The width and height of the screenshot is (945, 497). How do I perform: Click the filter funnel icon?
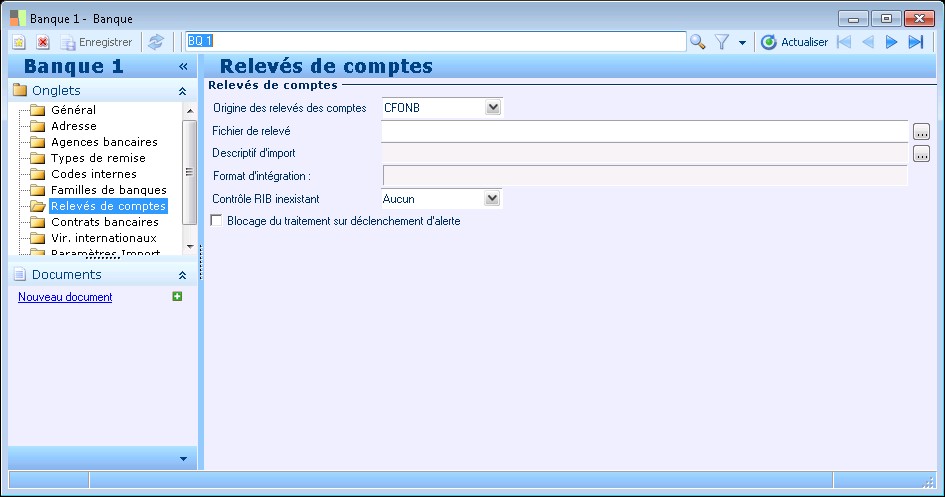[x=722, y=42]
